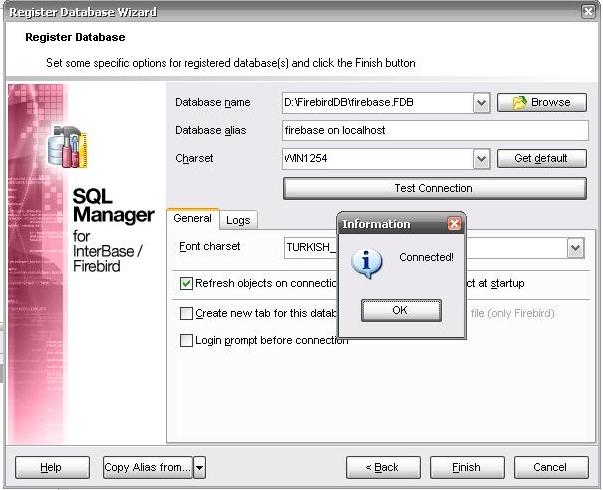Open the Font charset dropdown arrow
The width and height of the screenshot is (603, 490).
[576, 248]
